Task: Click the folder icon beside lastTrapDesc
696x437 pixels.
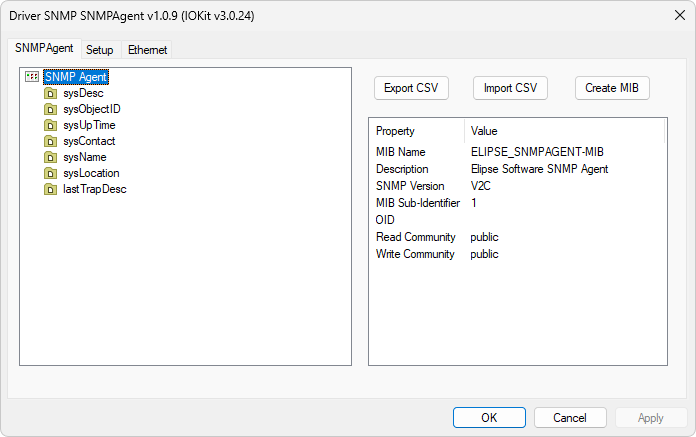Action: coord(51,189)
